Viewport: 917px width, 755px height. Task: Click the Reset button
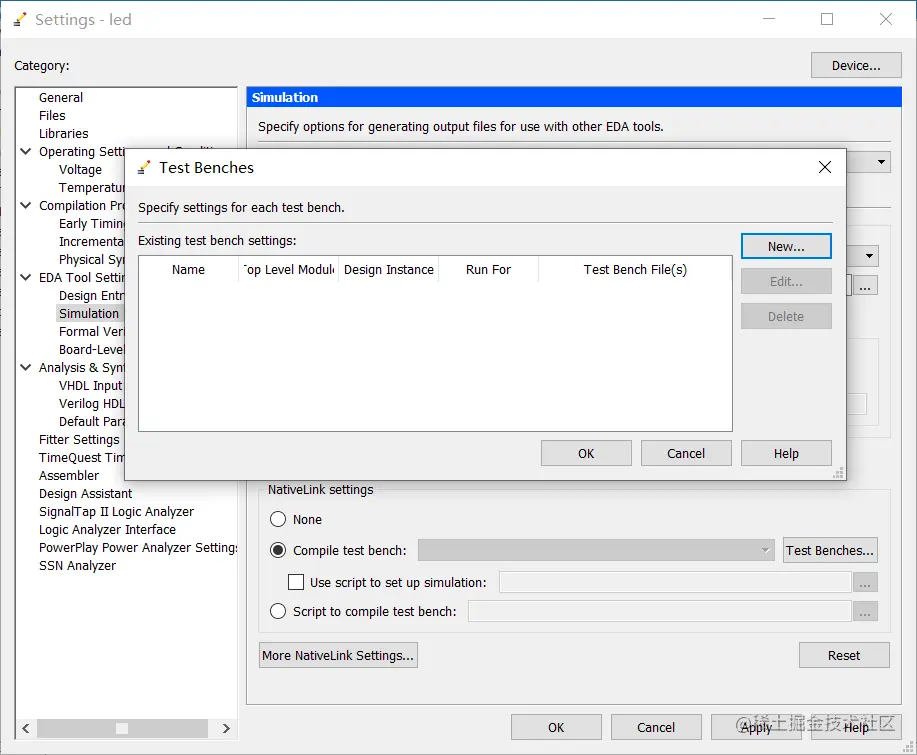point(844,655)
